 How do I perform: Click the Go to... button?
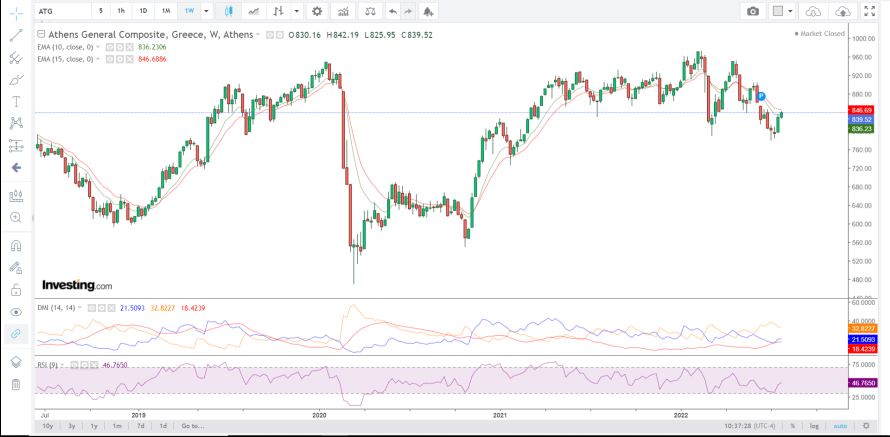[190, 426]
